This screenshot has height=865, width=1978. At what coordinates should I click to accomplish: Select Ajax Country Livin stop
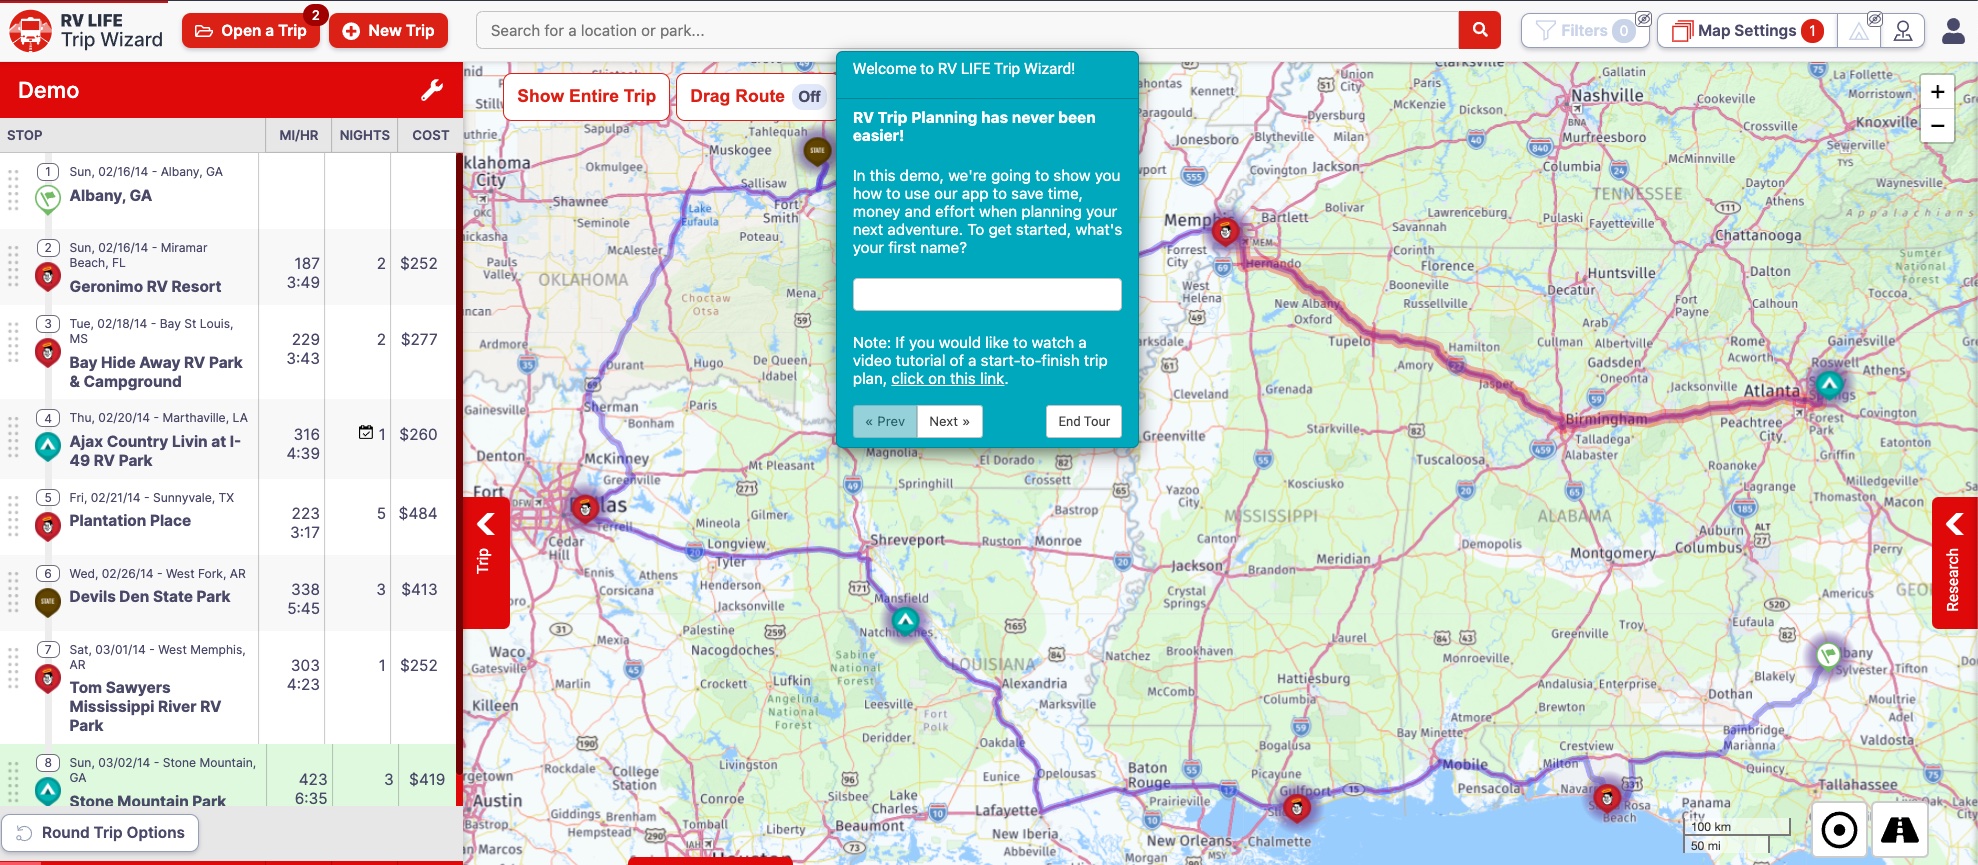(x=228, y=439)
